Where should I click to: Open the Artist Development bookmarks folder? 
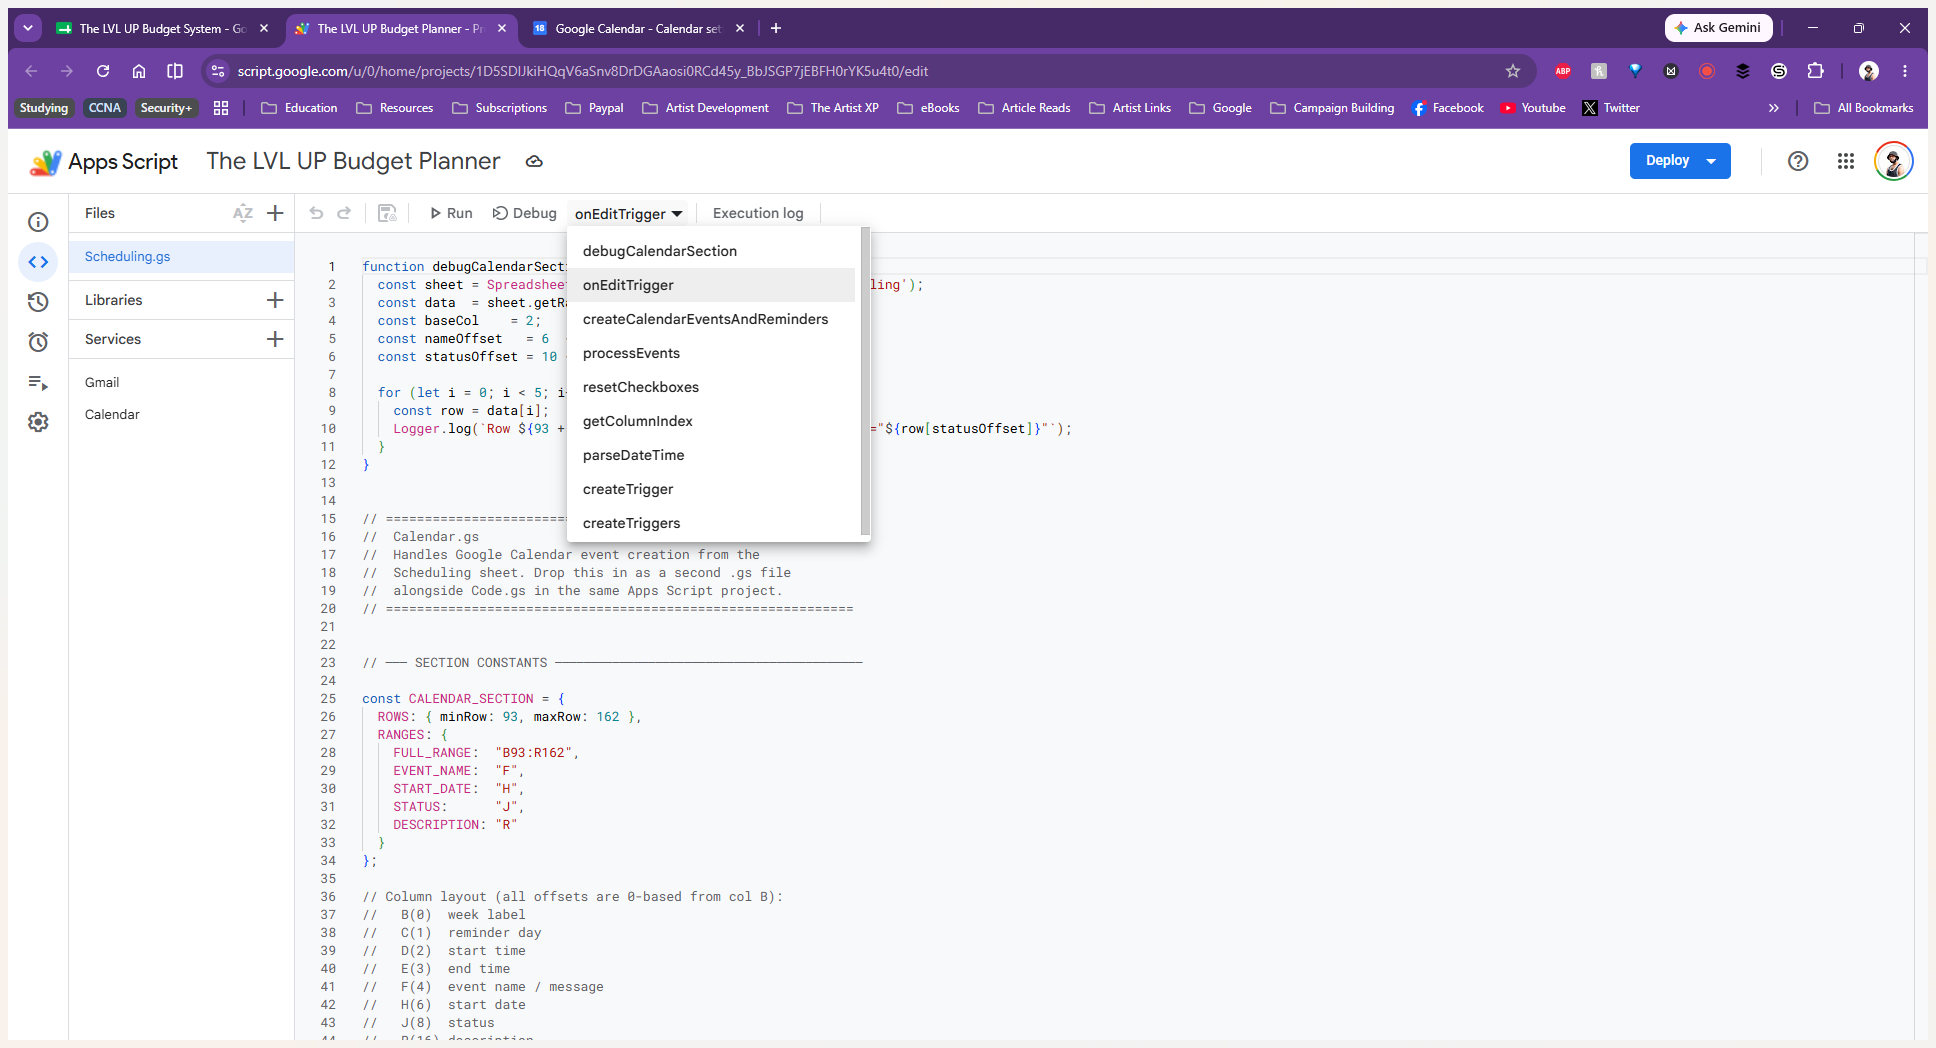tap(705, 108)
